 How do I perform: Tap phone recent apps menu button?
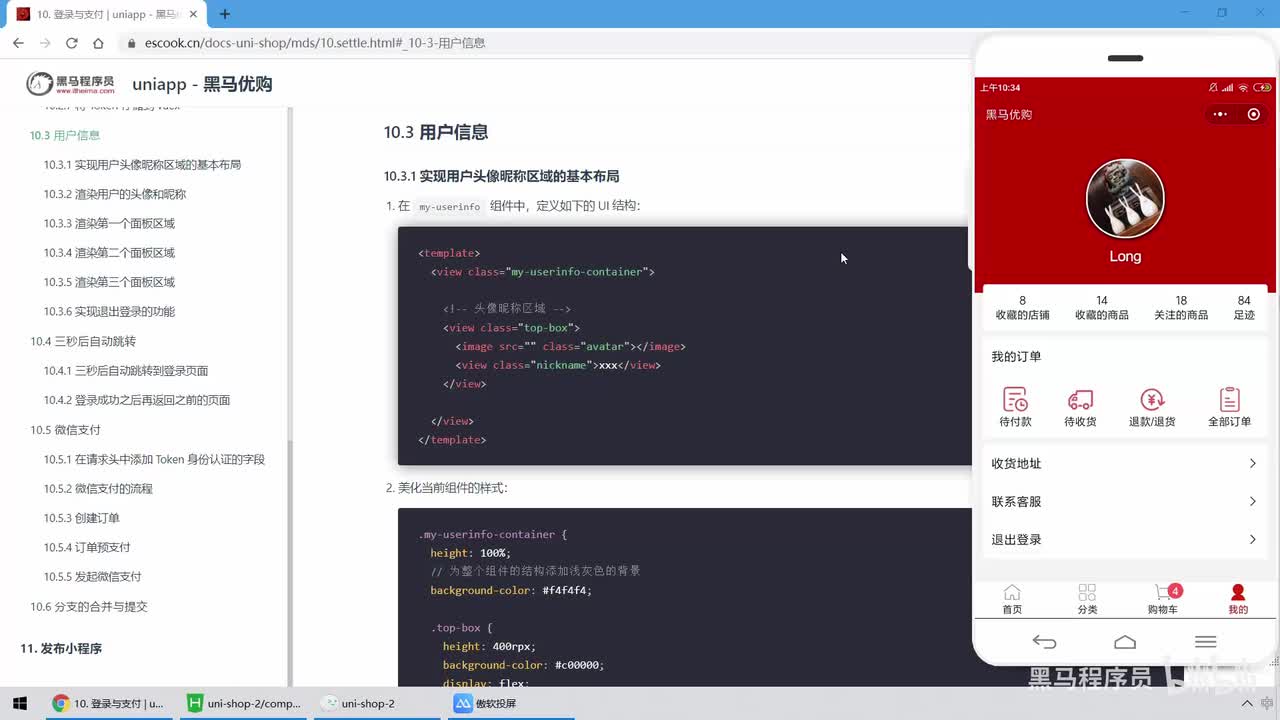(1205, 642)
